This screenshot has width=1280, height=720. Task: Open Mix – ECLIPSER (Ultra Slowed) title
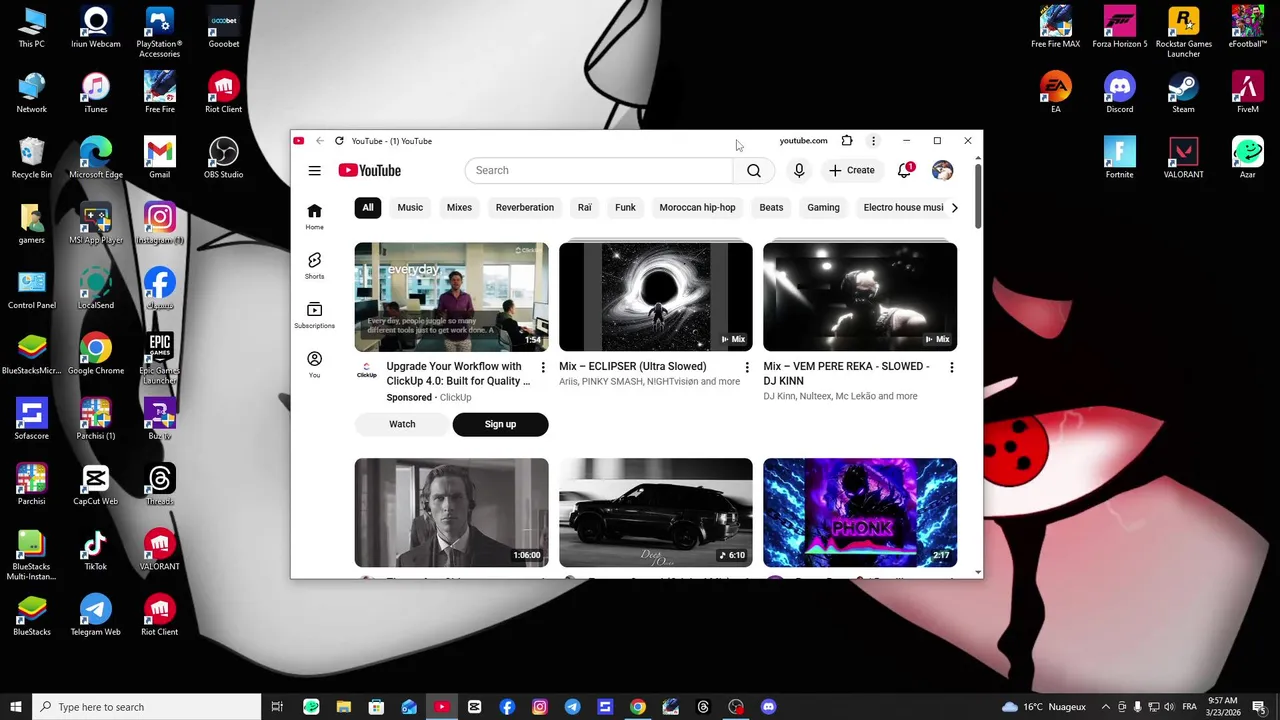pos(633,367)
